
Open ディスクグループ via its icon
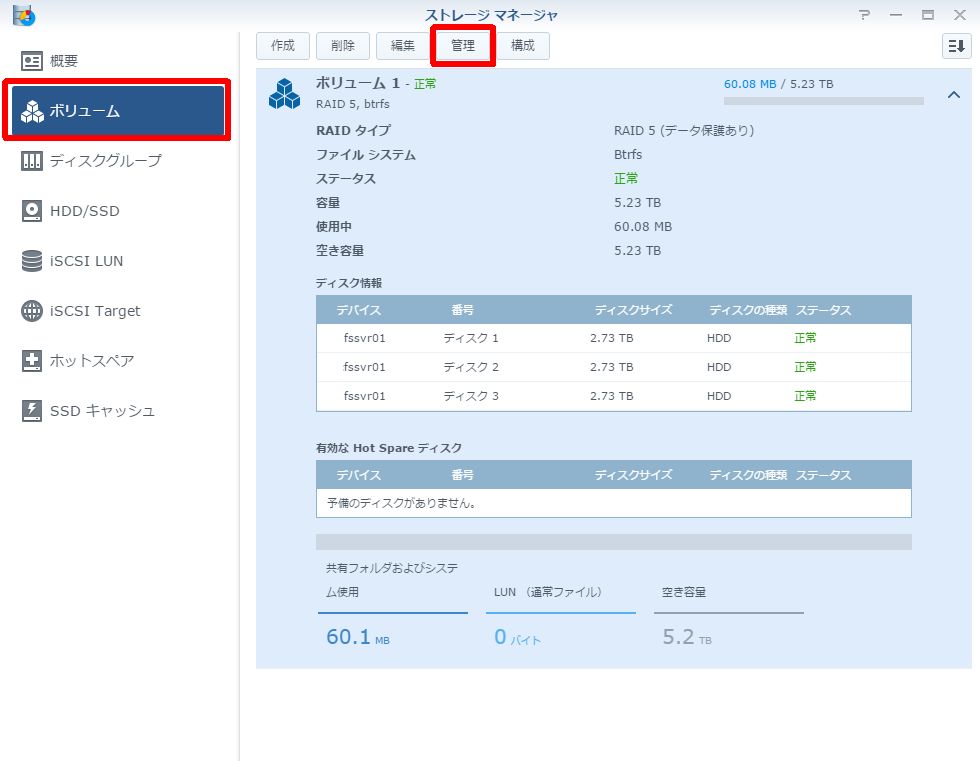coord(32,161)
